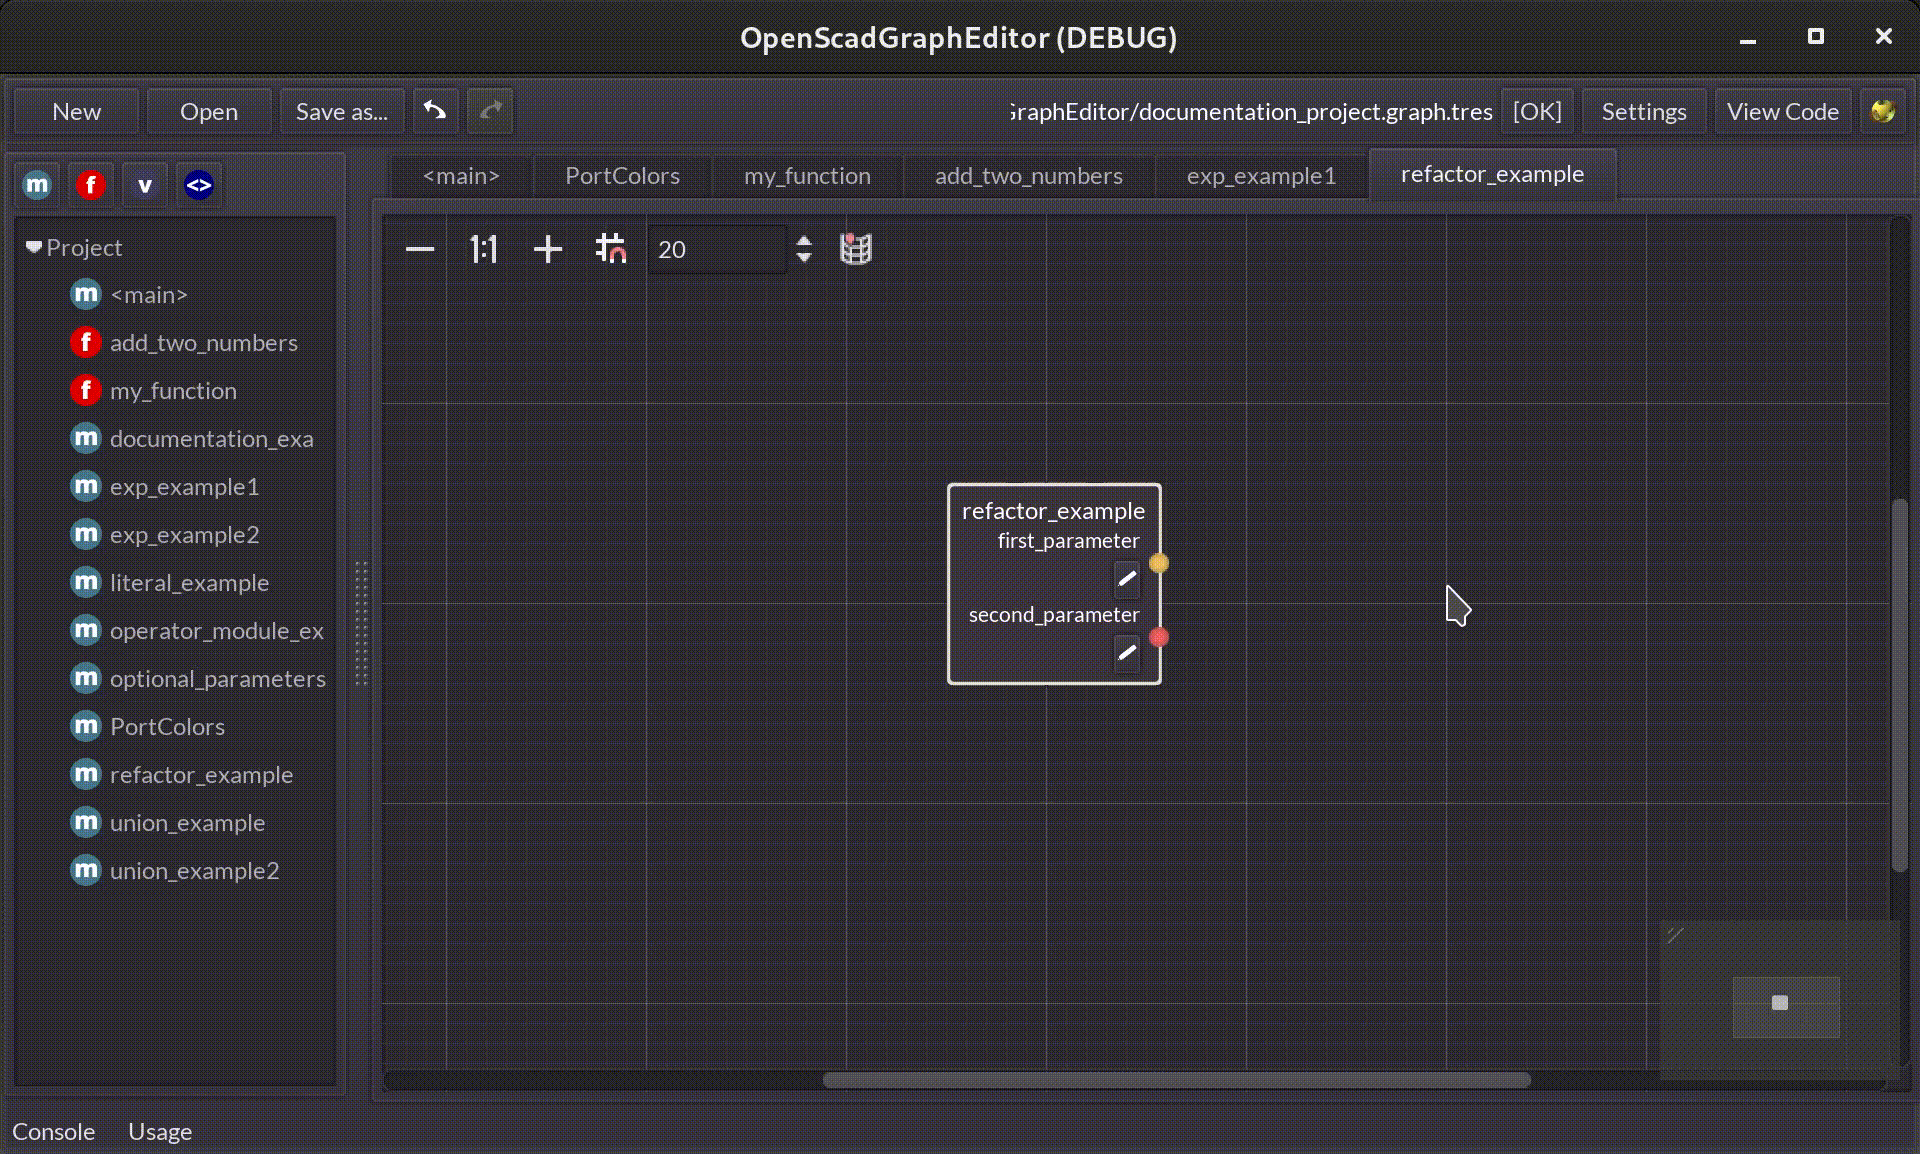Select operator_module_ex in project tree
The height and width of the screenshot is (1154, 1920).
(x=216, y=630)
